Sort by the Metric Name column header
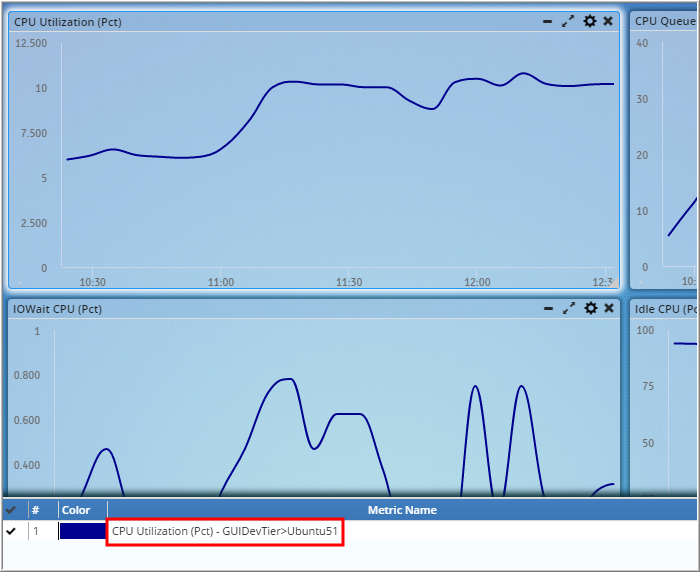Viewport: 700px width, 572px height. pyautogui.click(x=402, y=510)
